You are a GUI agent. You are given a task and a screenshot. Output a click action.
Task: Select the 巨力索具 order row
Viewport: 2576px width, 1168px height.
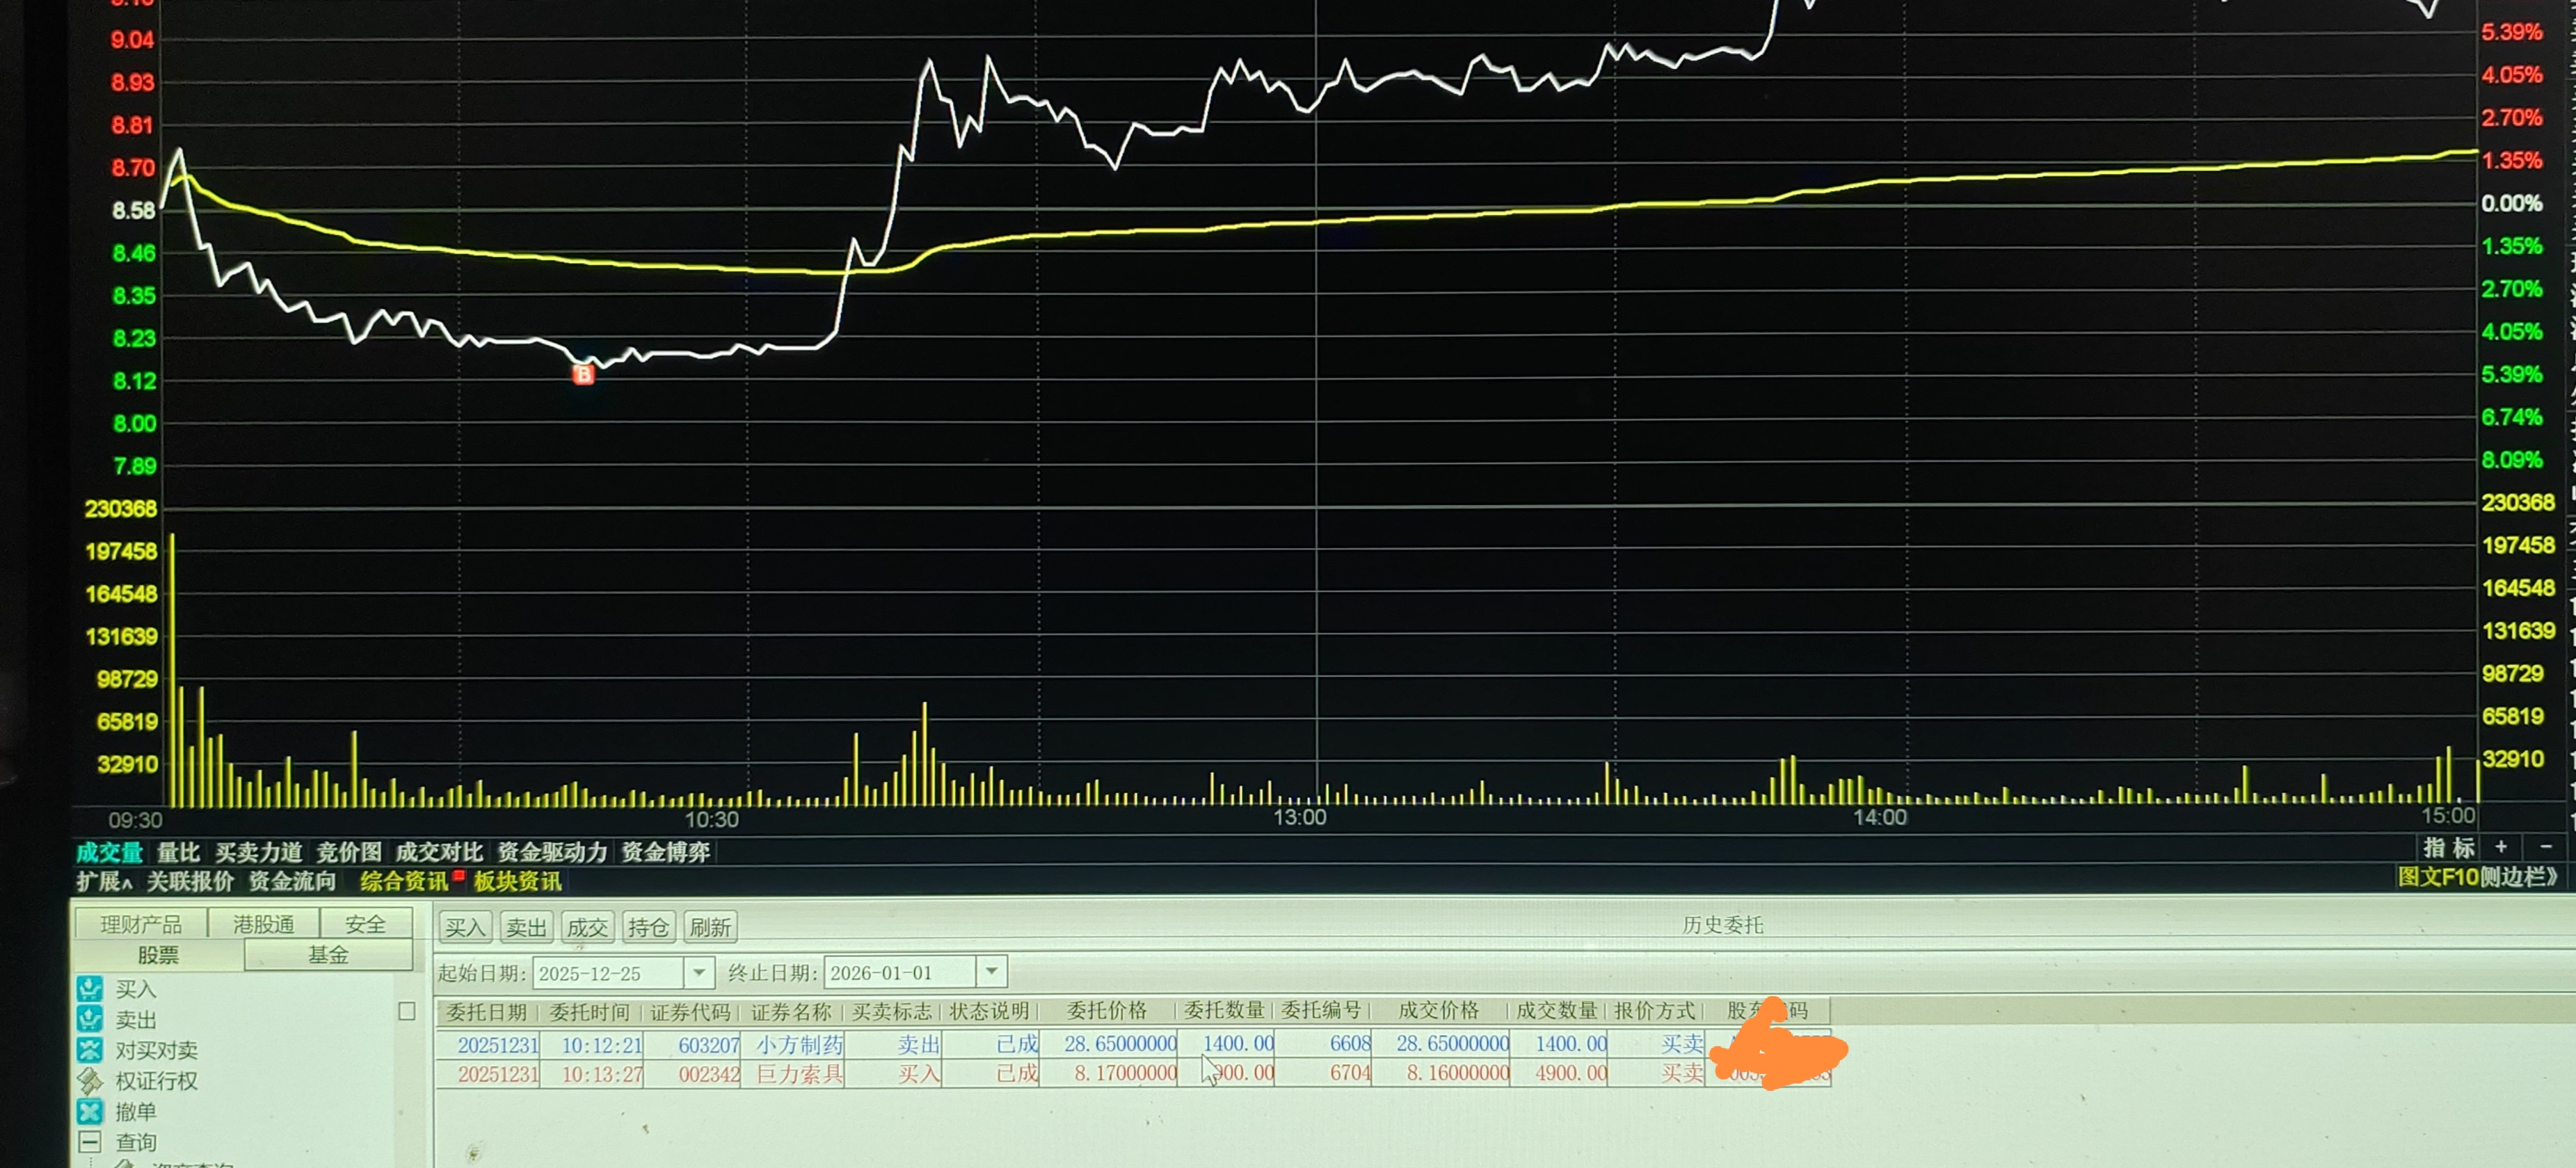(800, 1073)
